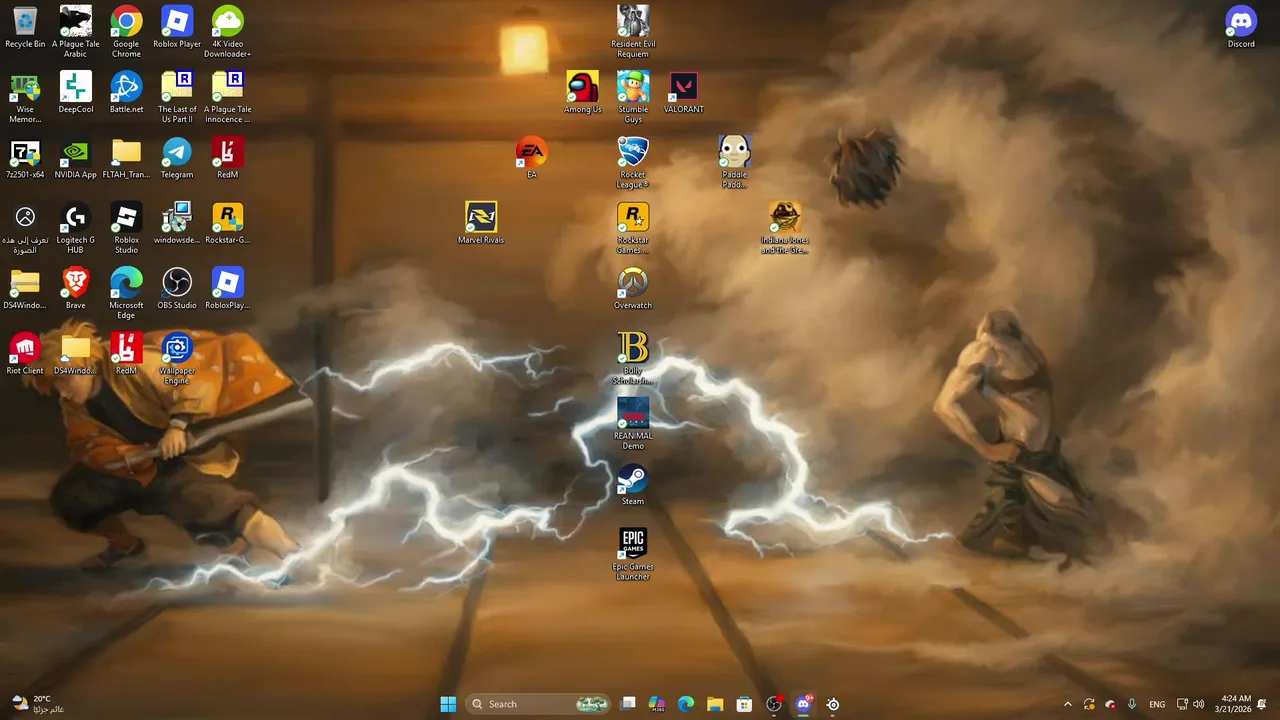Launch Among Us from the desktop
This screenshot has width=1280, height=720.
pos(583,92)
